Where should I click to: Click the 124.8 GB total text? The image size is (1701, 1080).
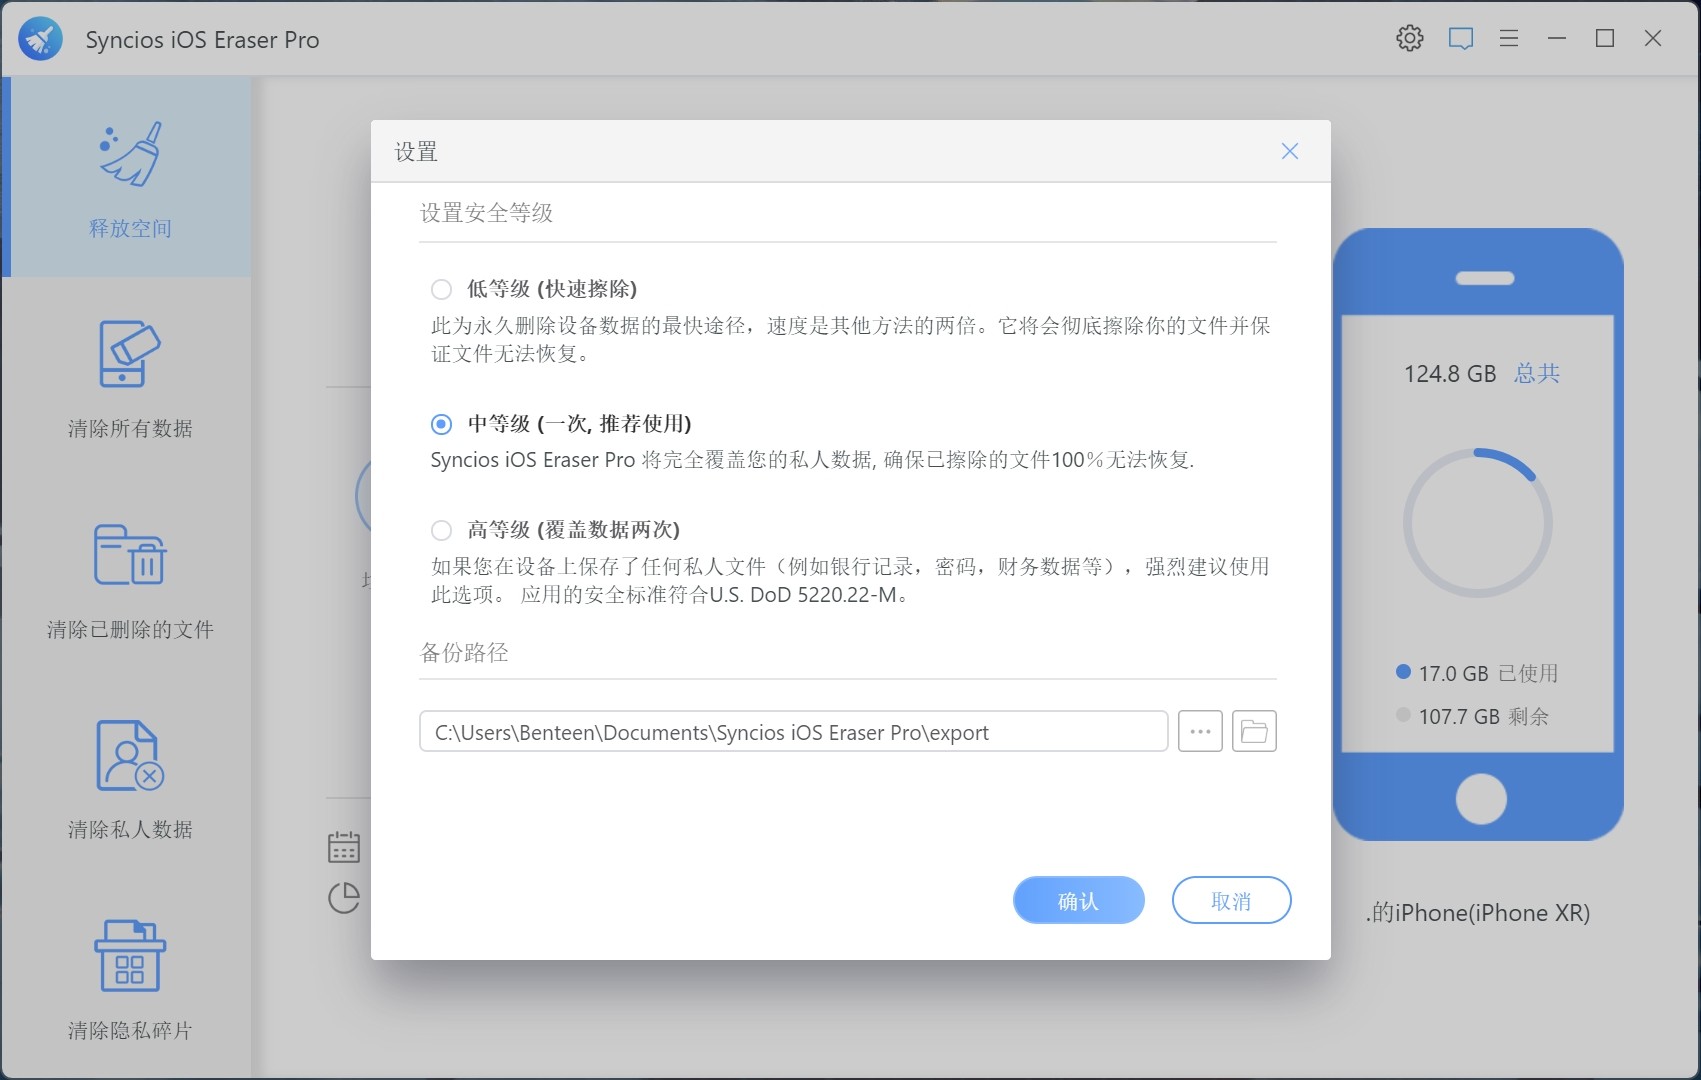(x=1450, y=374)
